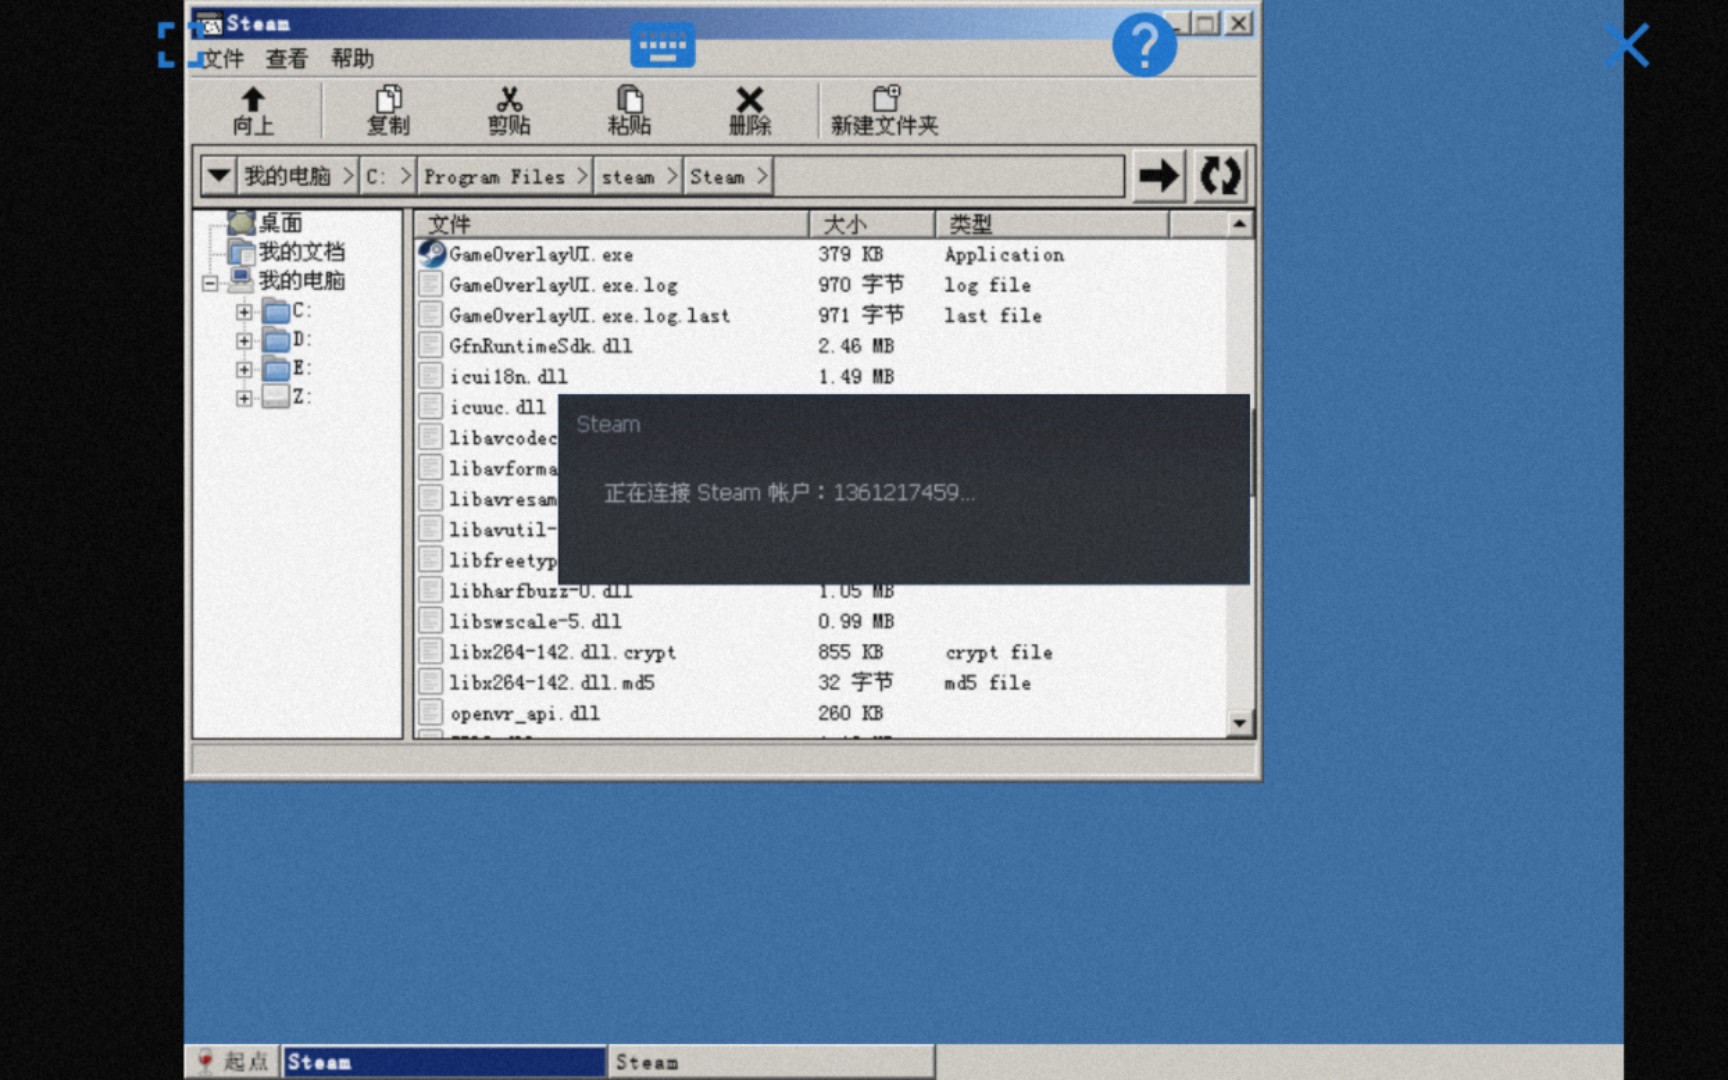Expand the D: drive tree node
Image resolution: width=1728 pixels, height=1080 pixels.
pyautogui.click(x=244, y=341)
